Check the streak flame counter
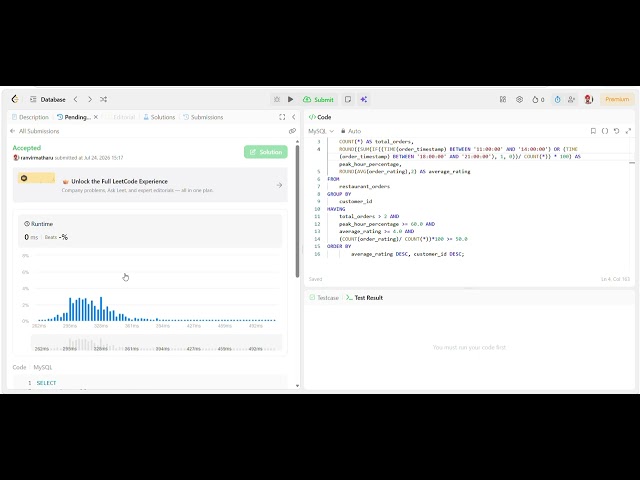640x480 pixels. [538, 99]
